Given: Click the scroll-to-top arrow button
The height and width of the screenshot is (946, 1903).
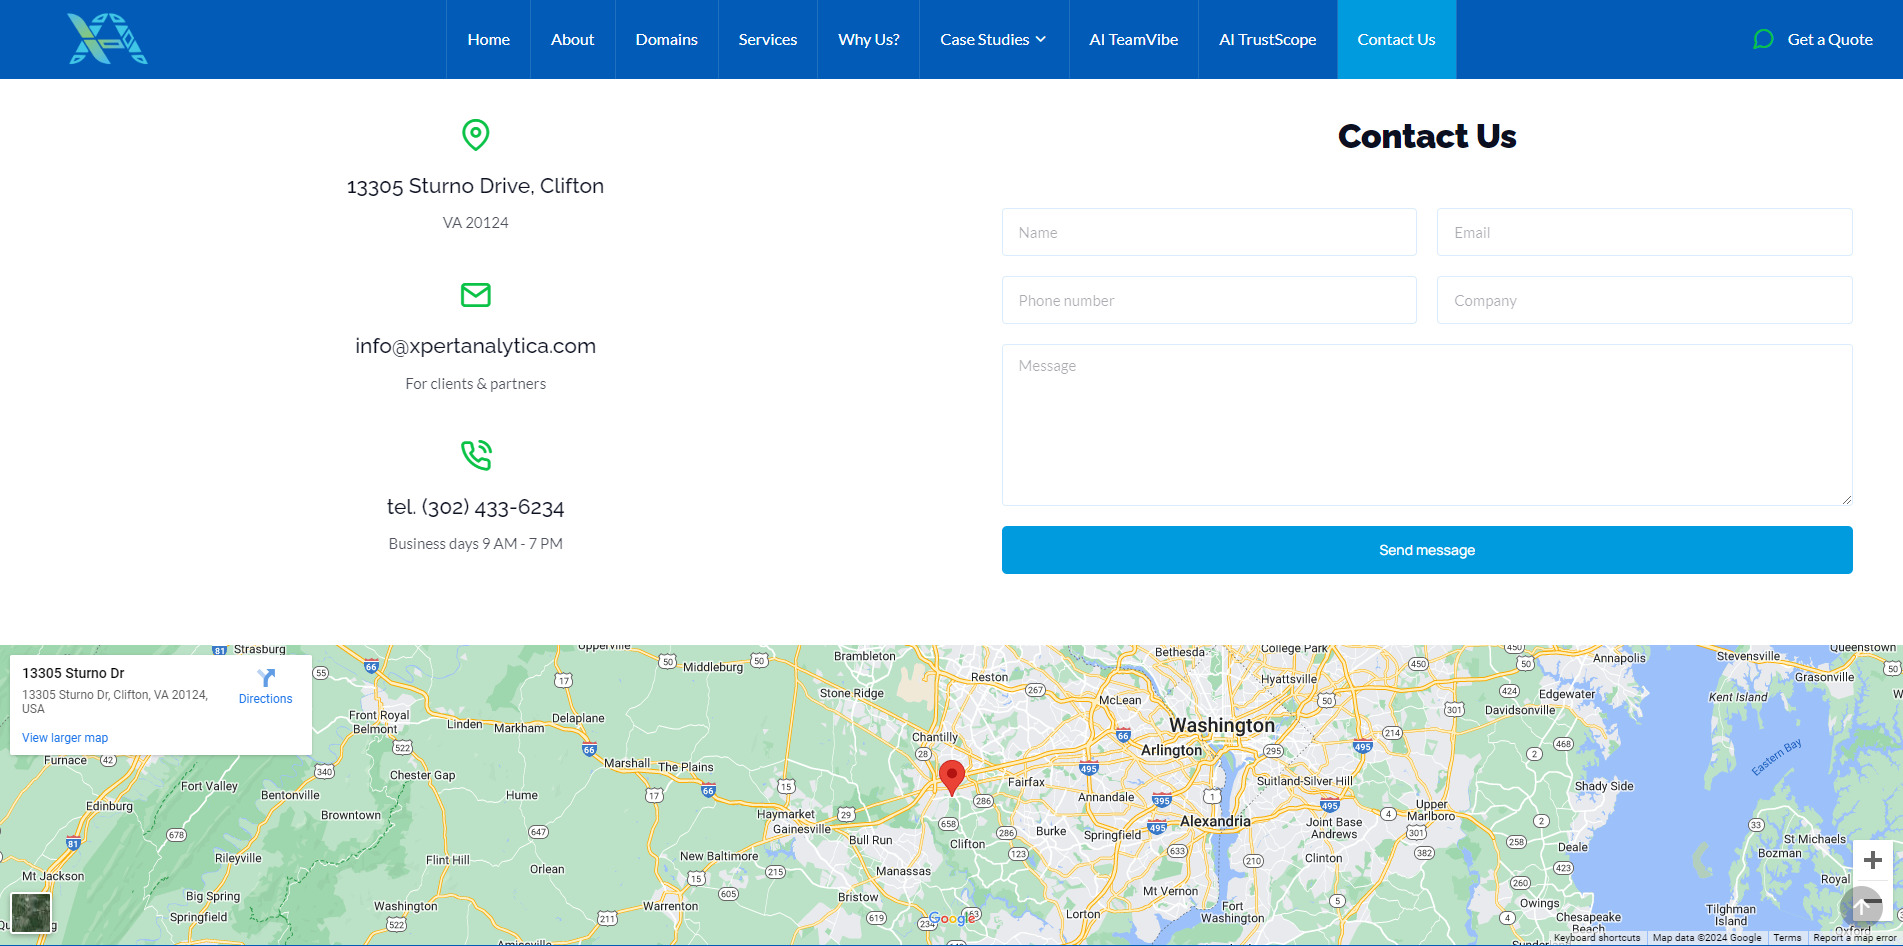Looking at the screenshot, I should [x=1861, y=907].
